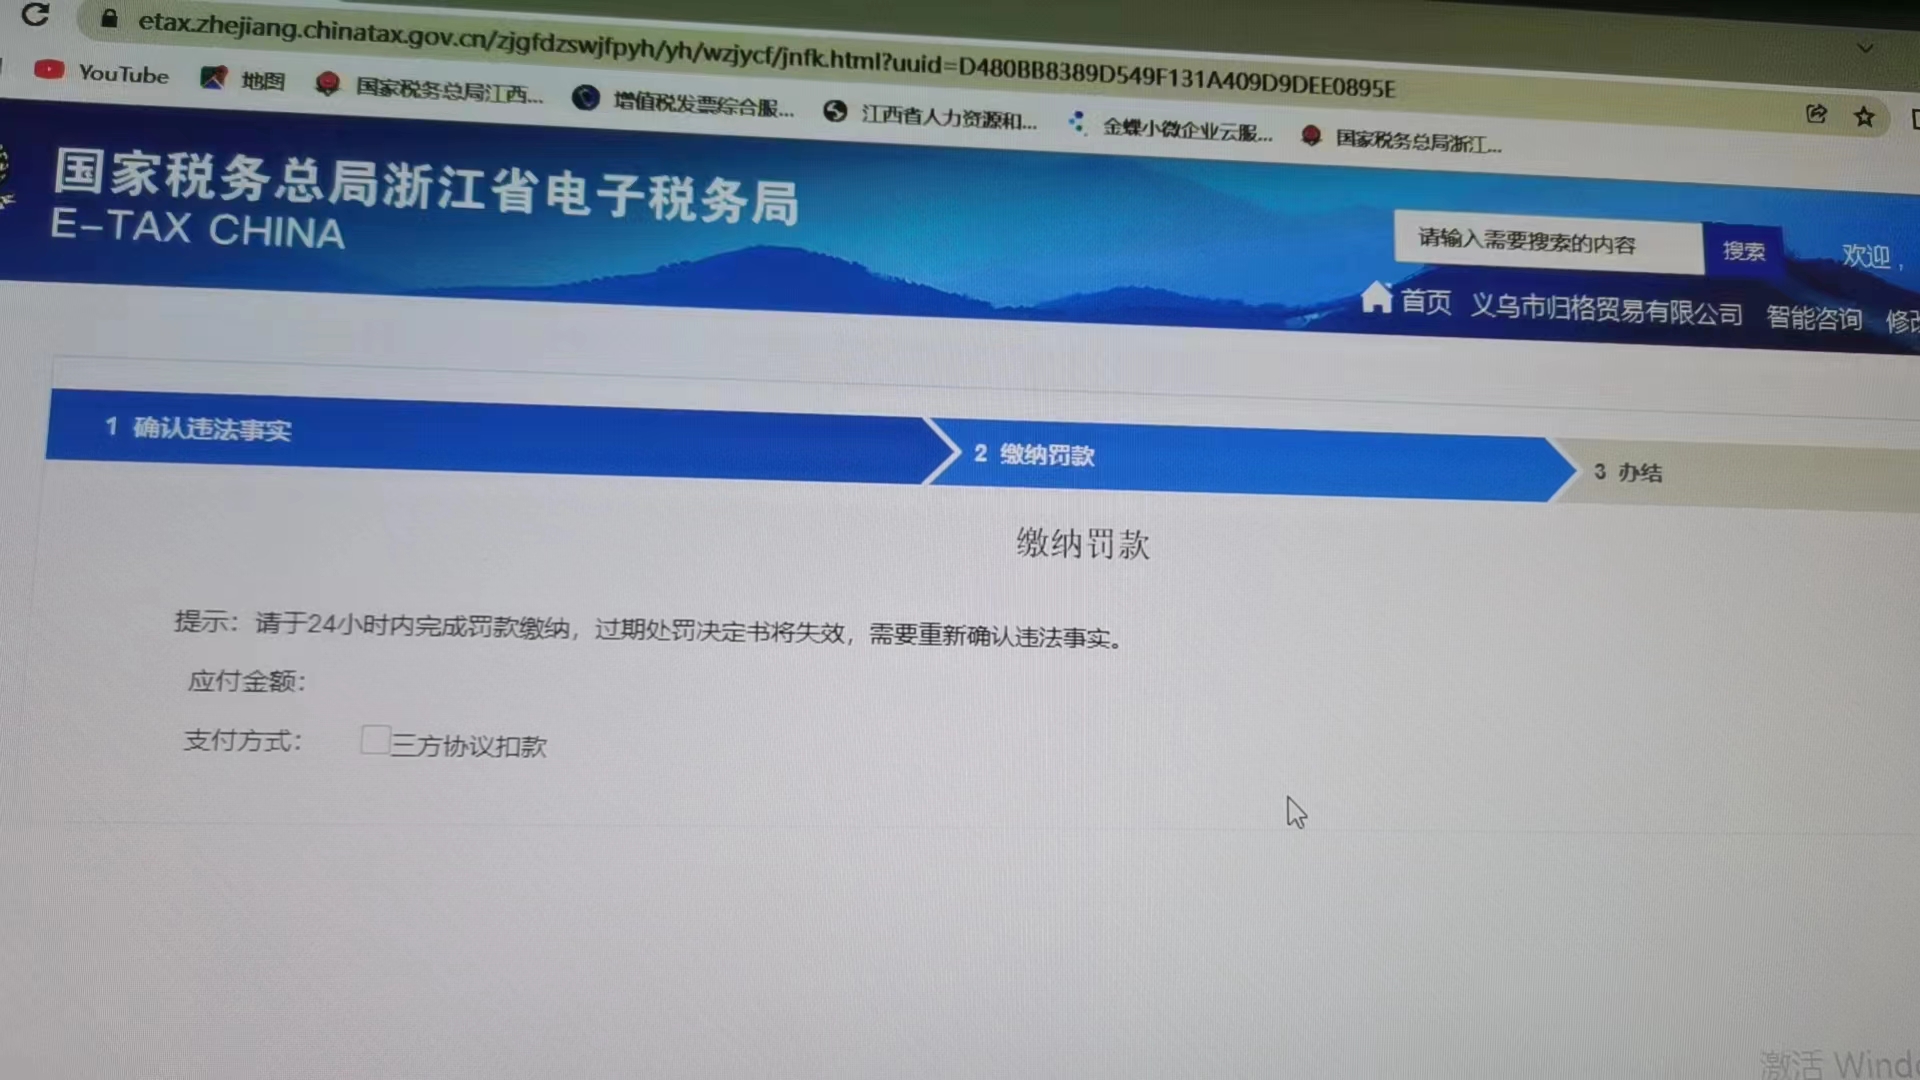Click the share page icon

[1816, 114]
